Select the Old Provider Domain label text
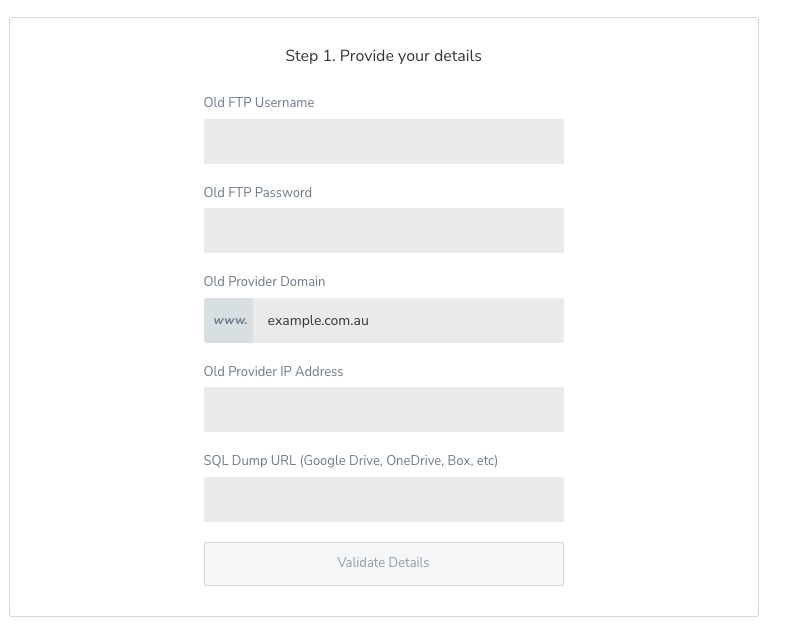 [264, 281]
